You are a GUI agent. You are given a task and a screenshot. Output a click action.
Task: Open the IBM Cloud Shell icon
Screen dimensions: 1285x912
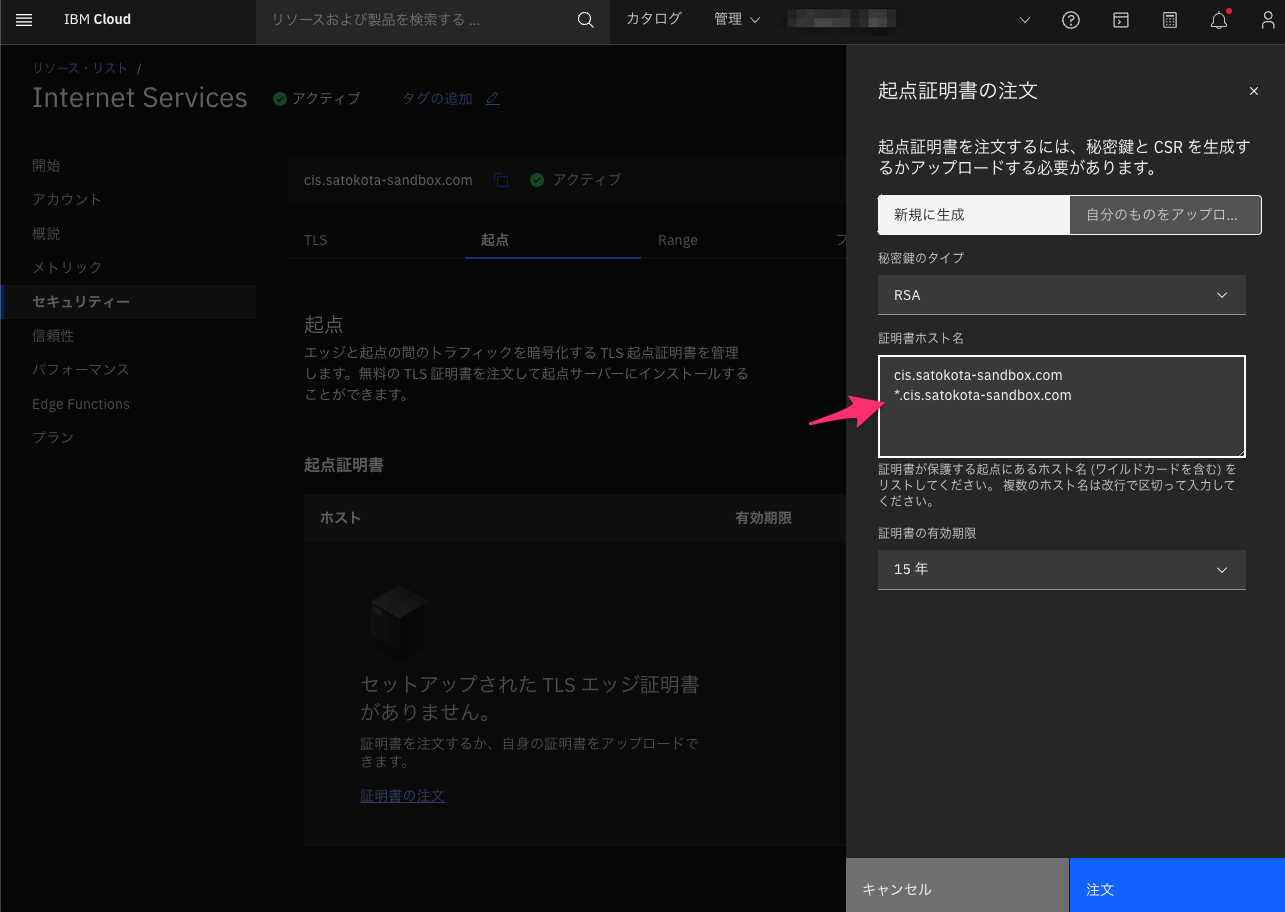(1121, 20)
